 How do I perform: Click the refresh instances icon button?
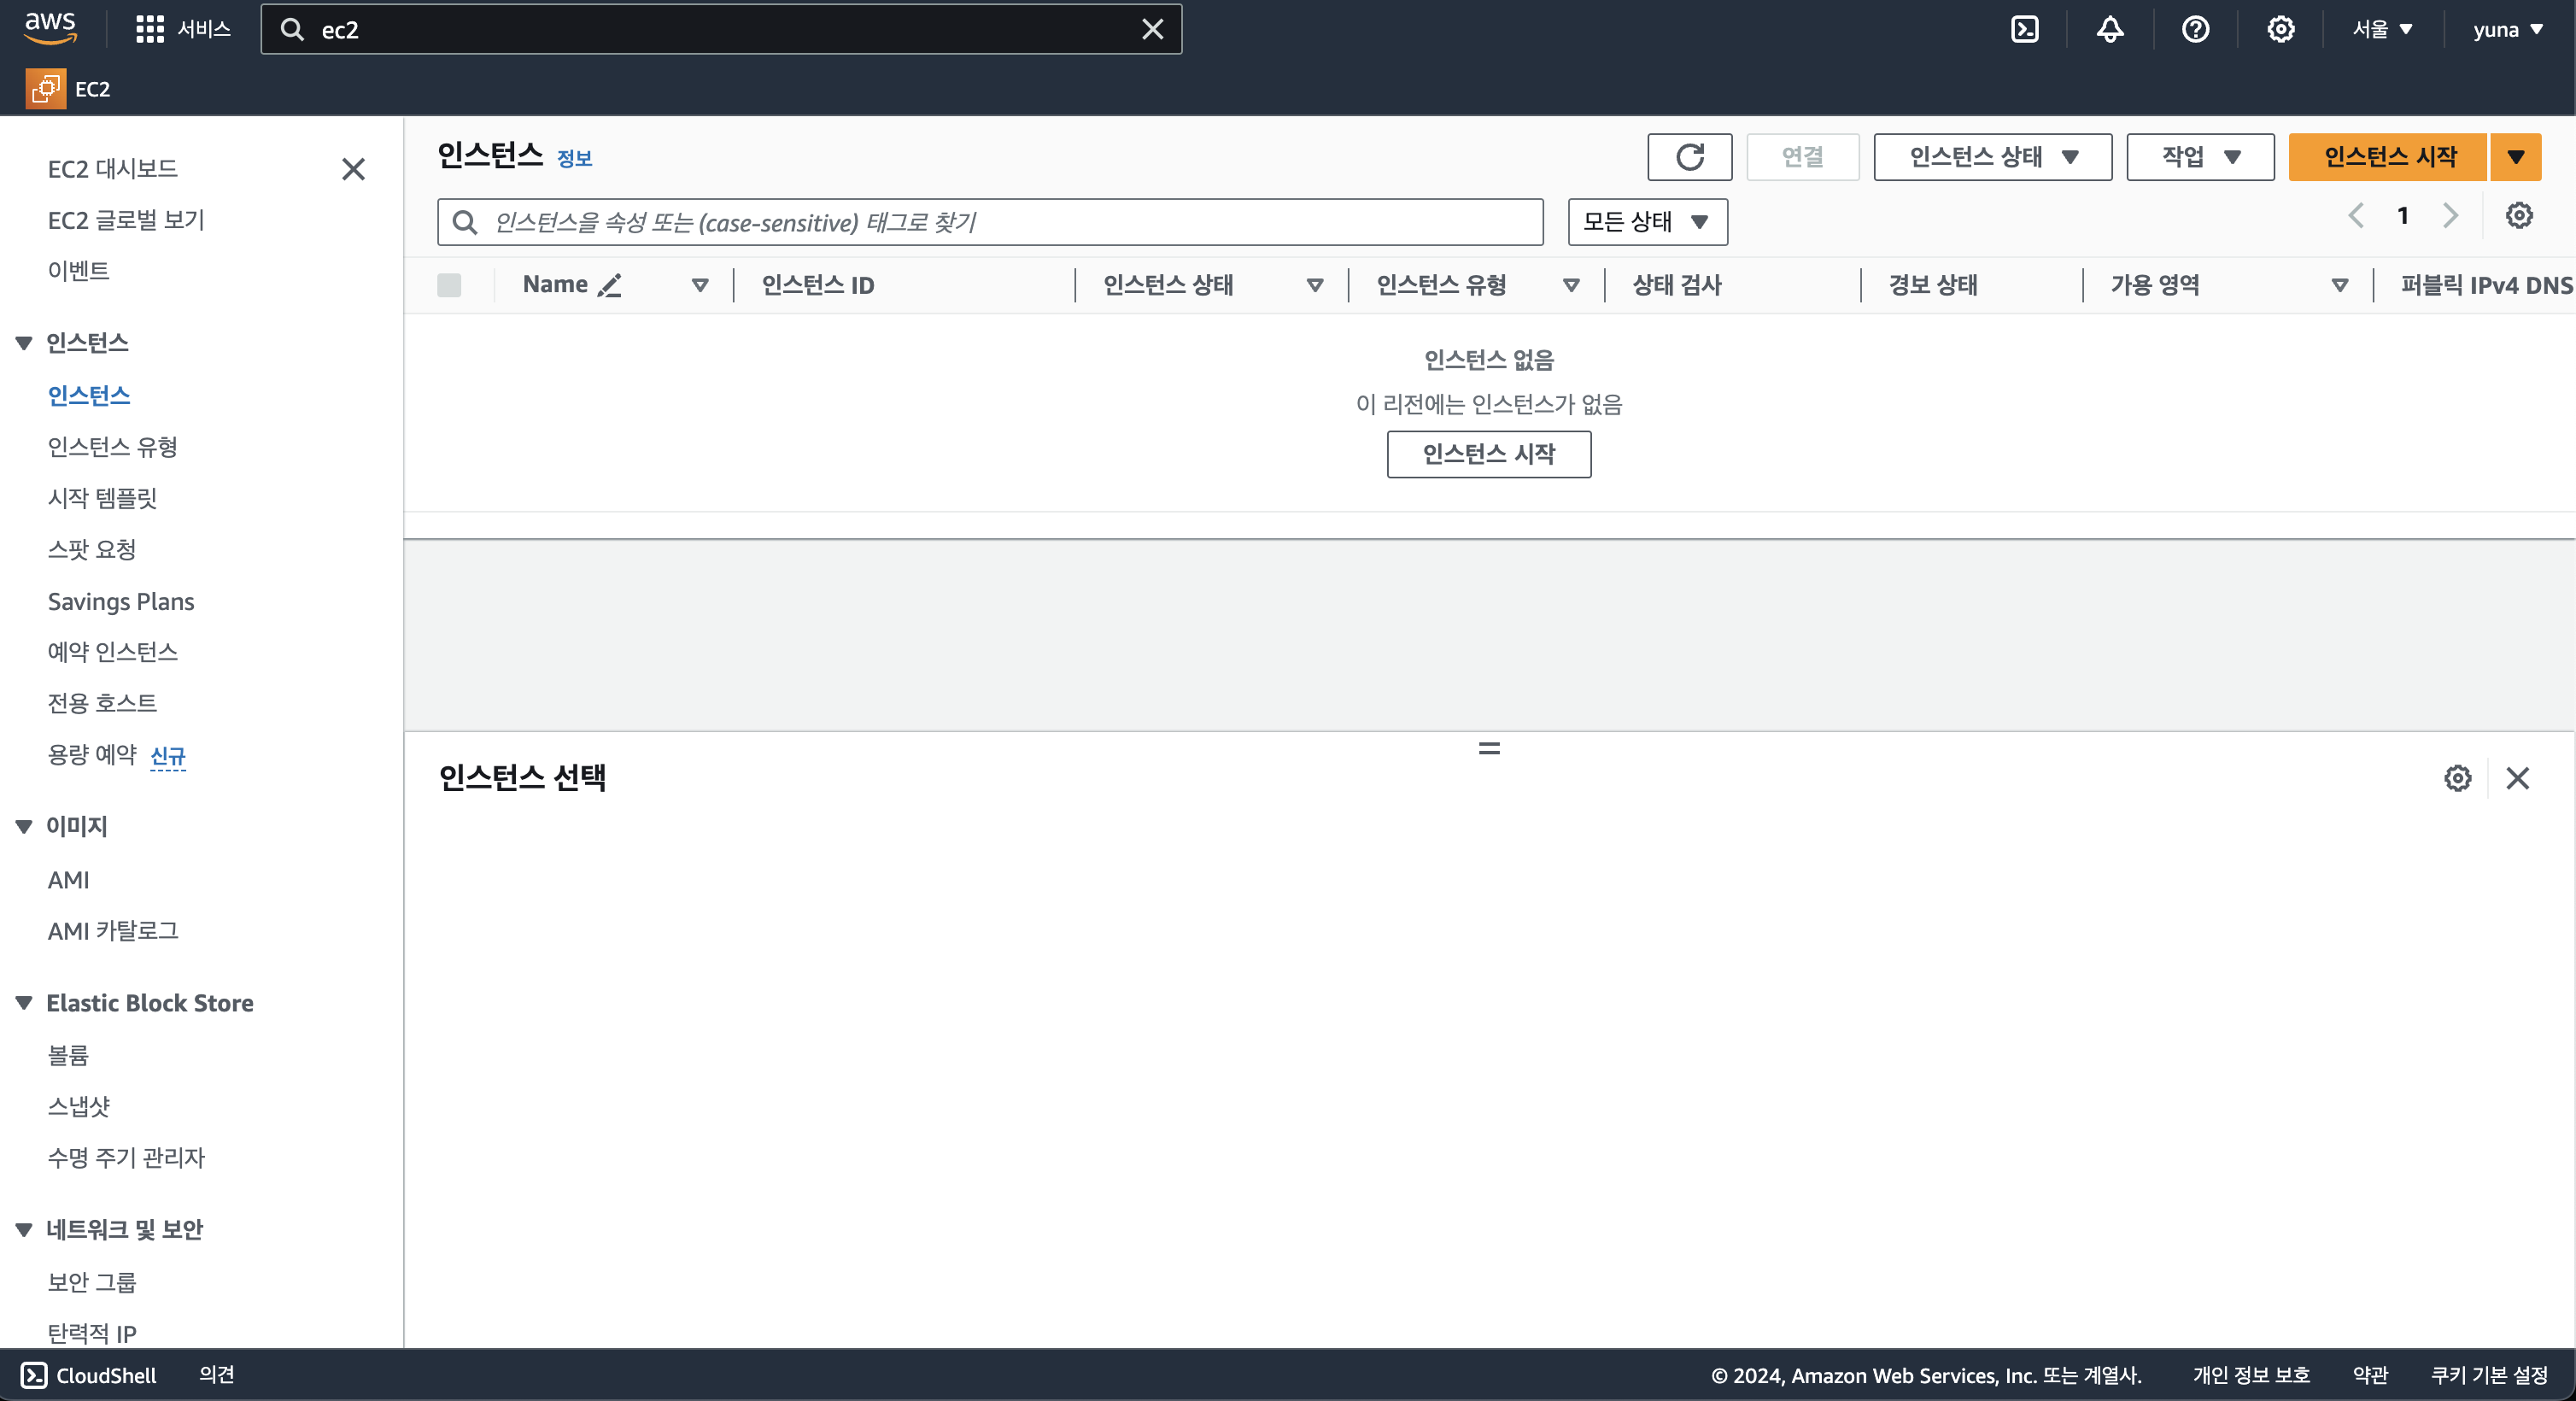[x=1689, y=157]
